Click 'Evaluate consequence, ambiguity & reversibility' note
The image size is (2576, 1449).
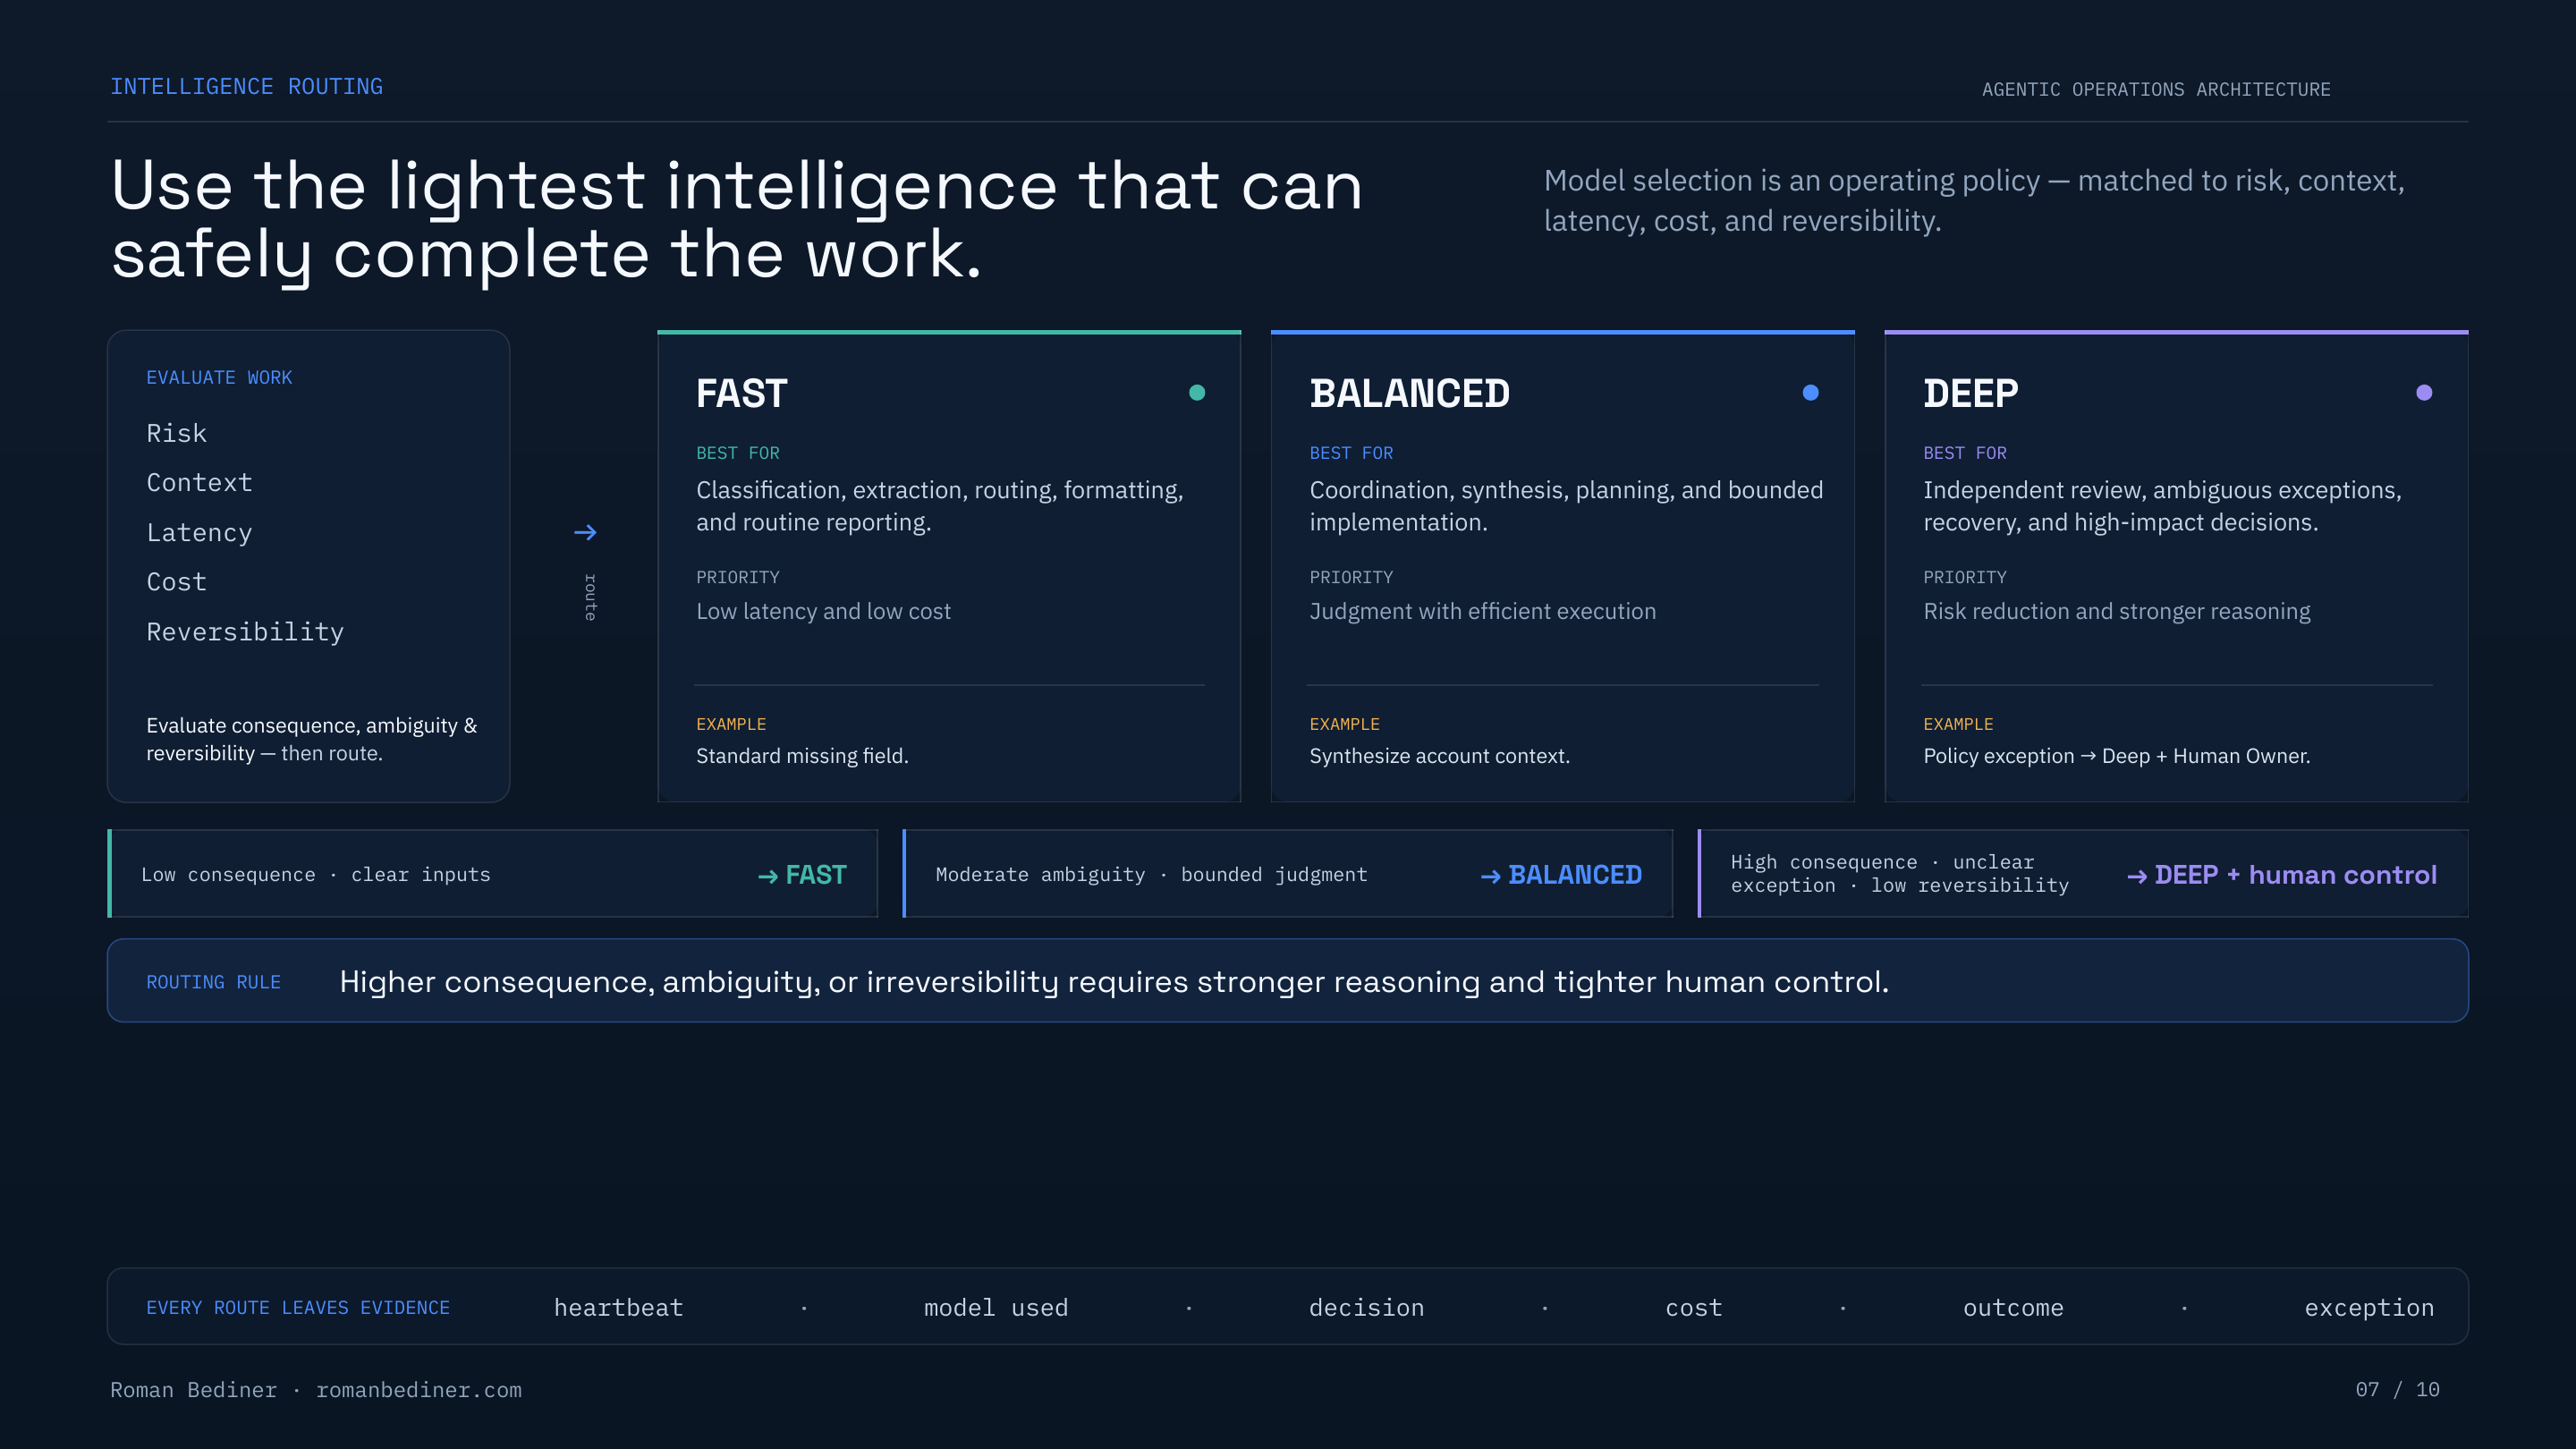[x=311, y=739]
